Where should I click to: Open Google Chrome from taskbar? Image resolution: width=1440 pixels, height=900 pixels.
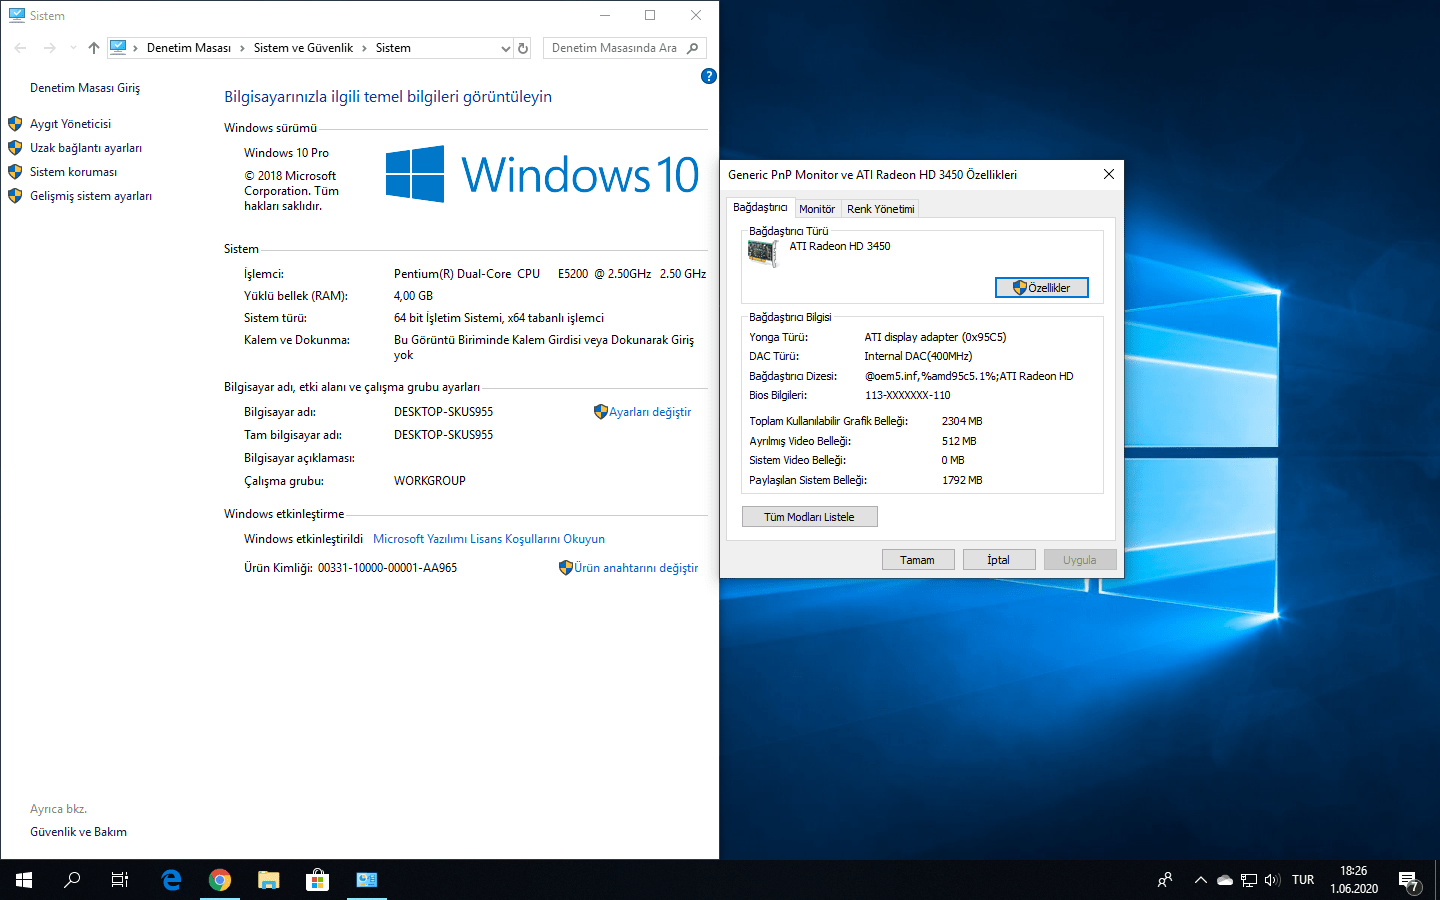[x=220, y=880]
